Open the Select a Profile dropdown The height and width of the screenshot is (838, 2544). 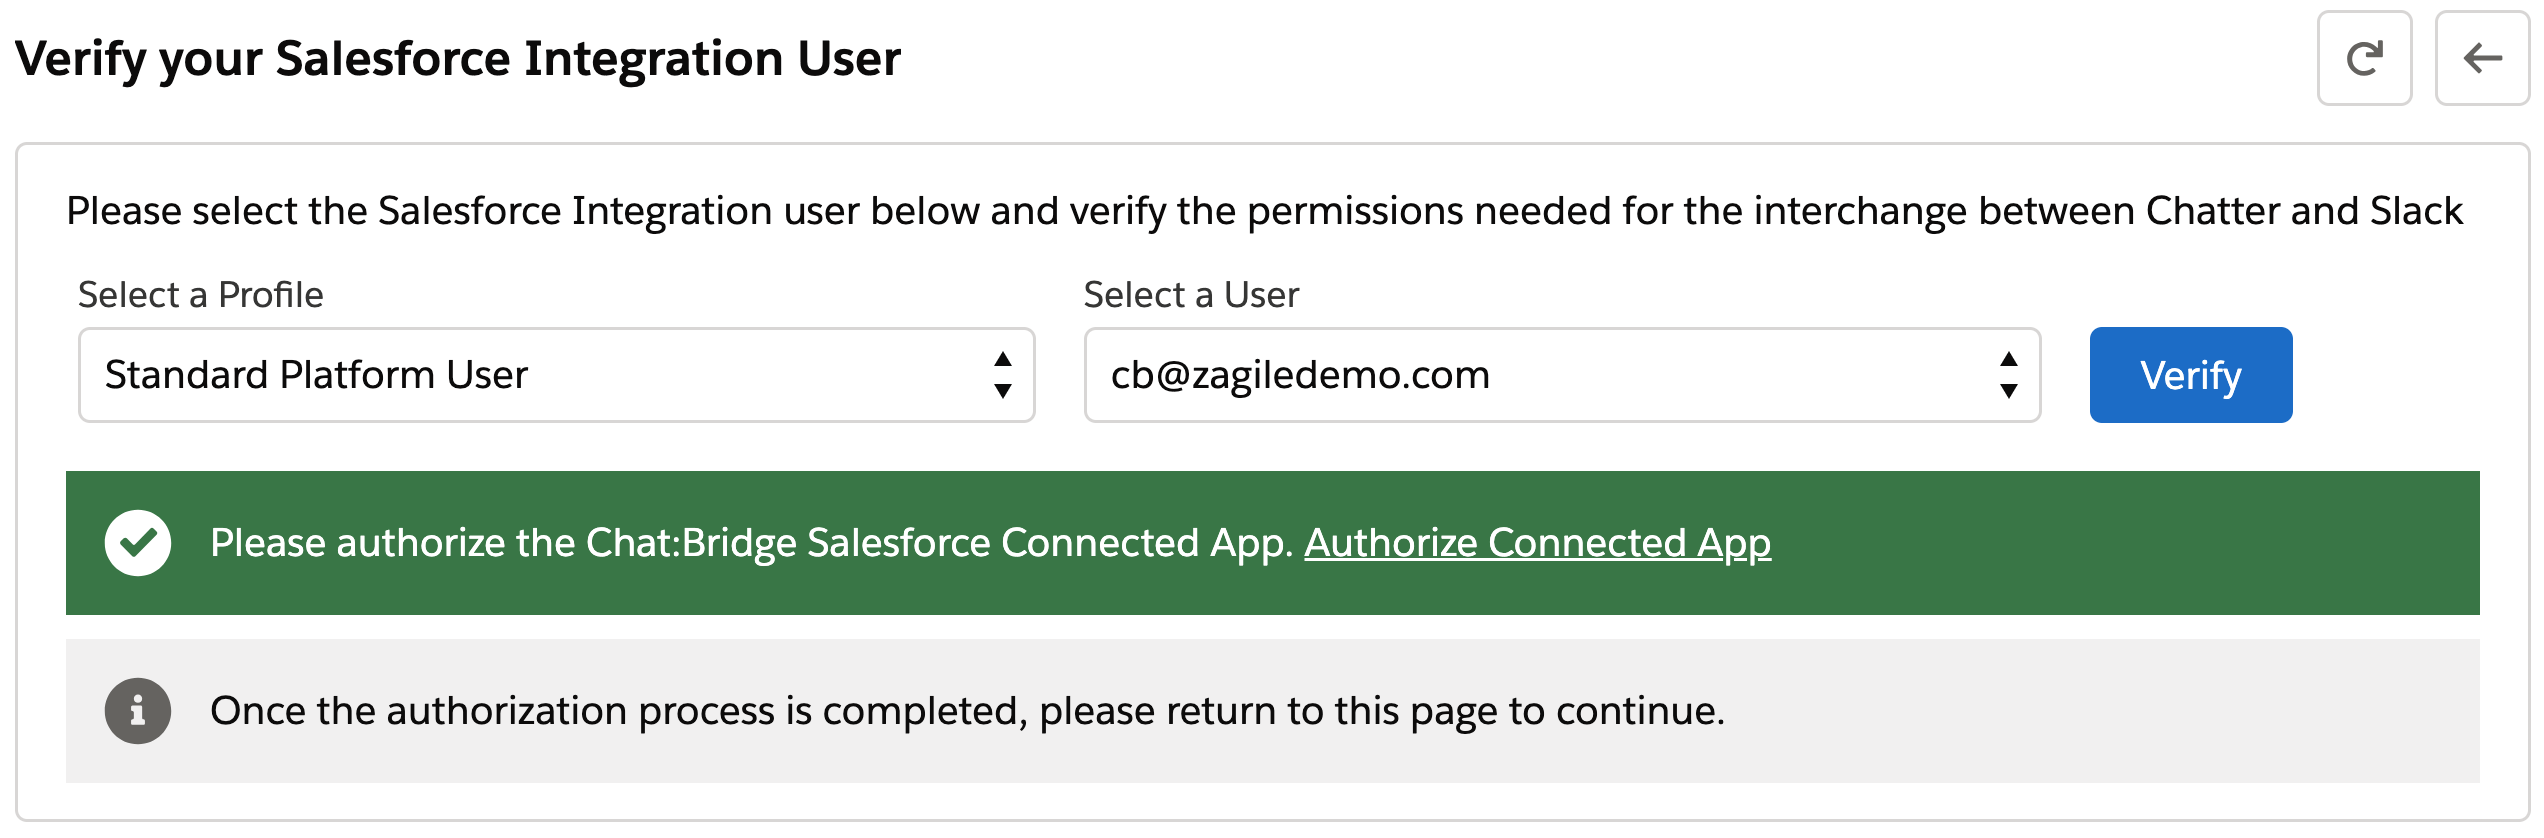[x=556, y=375]
